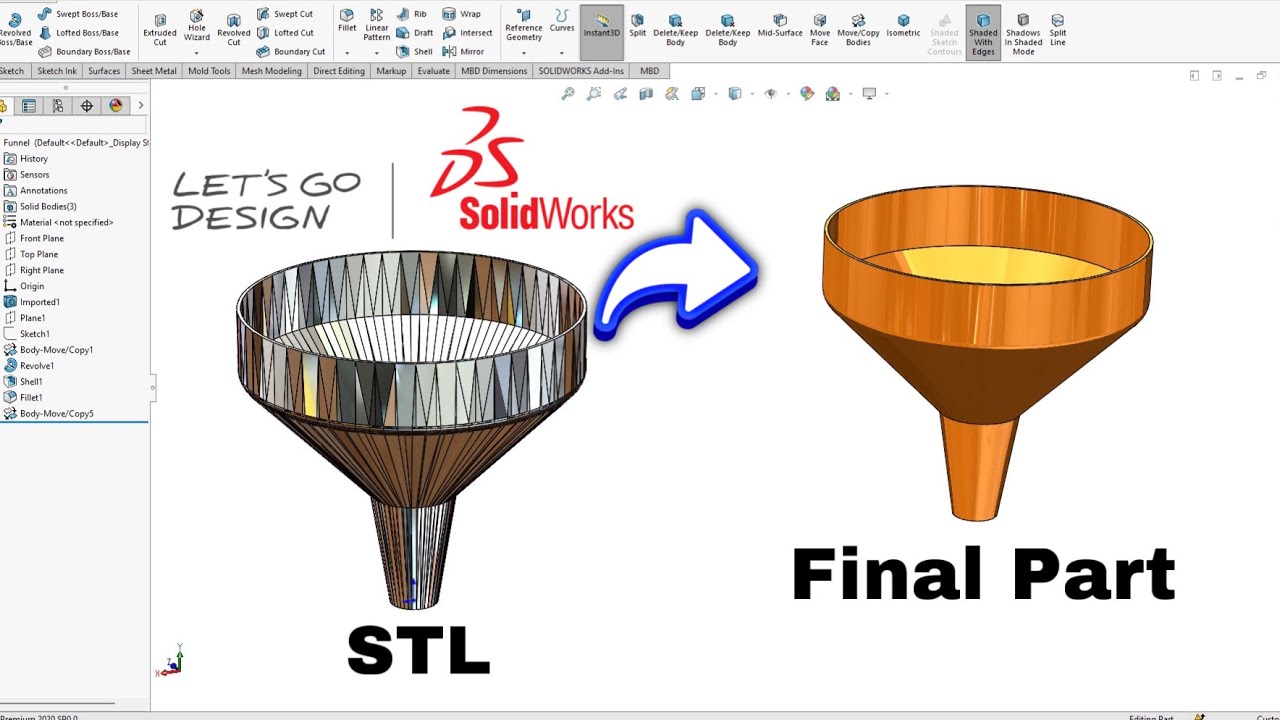
Task: Select Solid Bodies(3) folder
Action: (40, 206)
